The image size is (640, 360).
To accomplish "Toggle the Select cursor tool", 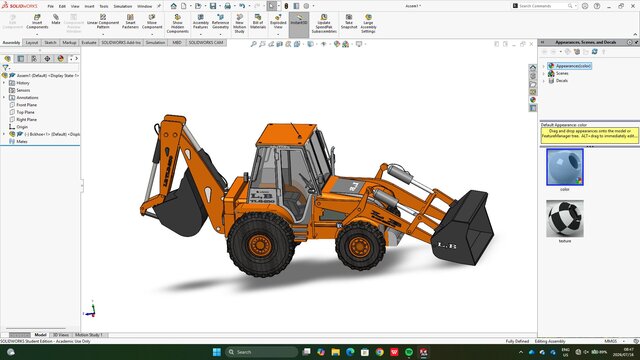I will 271,6.
